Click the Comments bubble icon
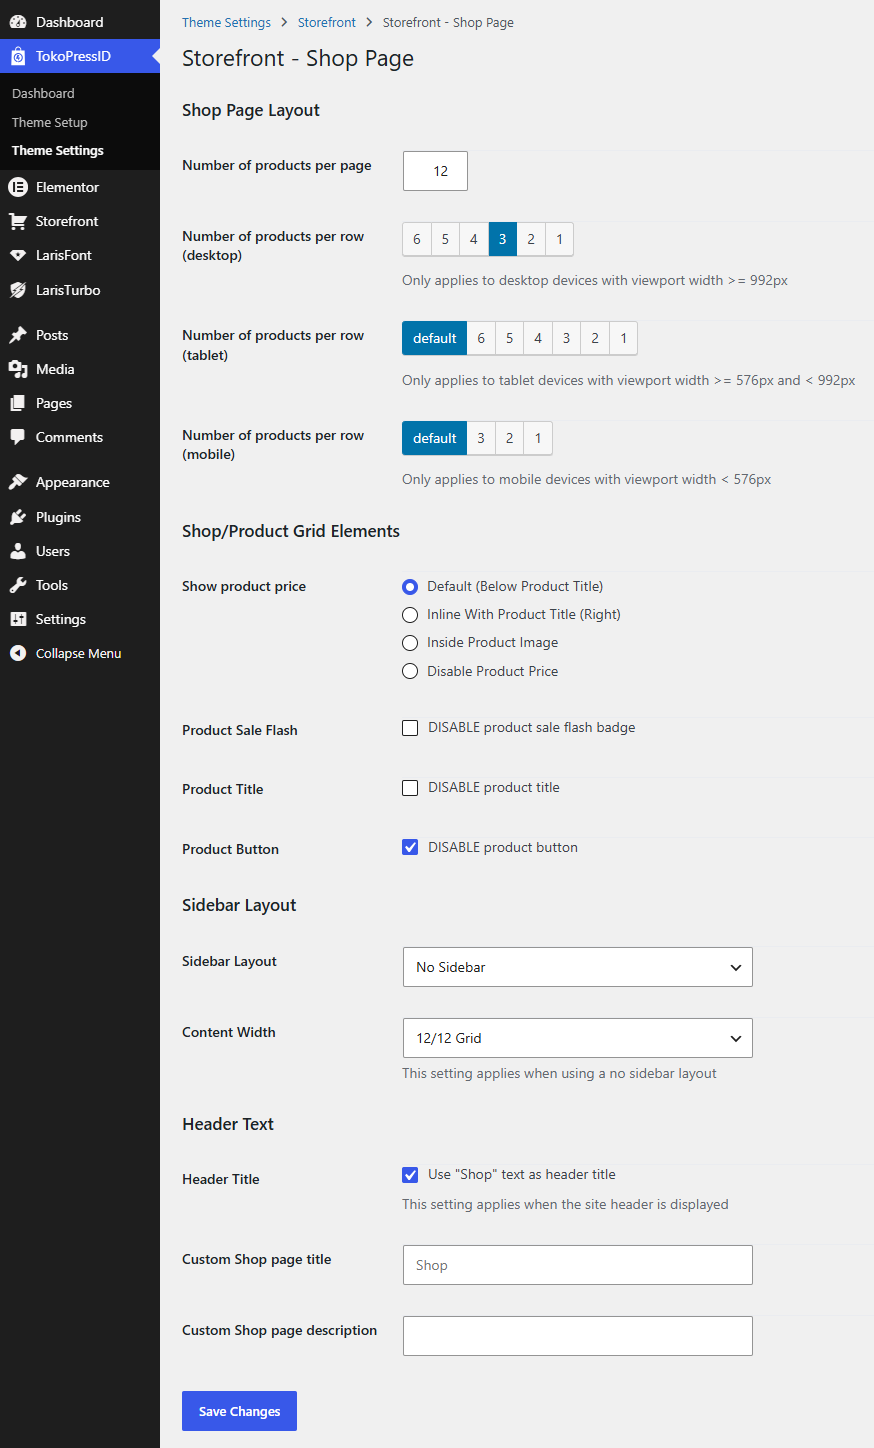The height and width of the screenshot is (1448, 874). coord(18,437)
